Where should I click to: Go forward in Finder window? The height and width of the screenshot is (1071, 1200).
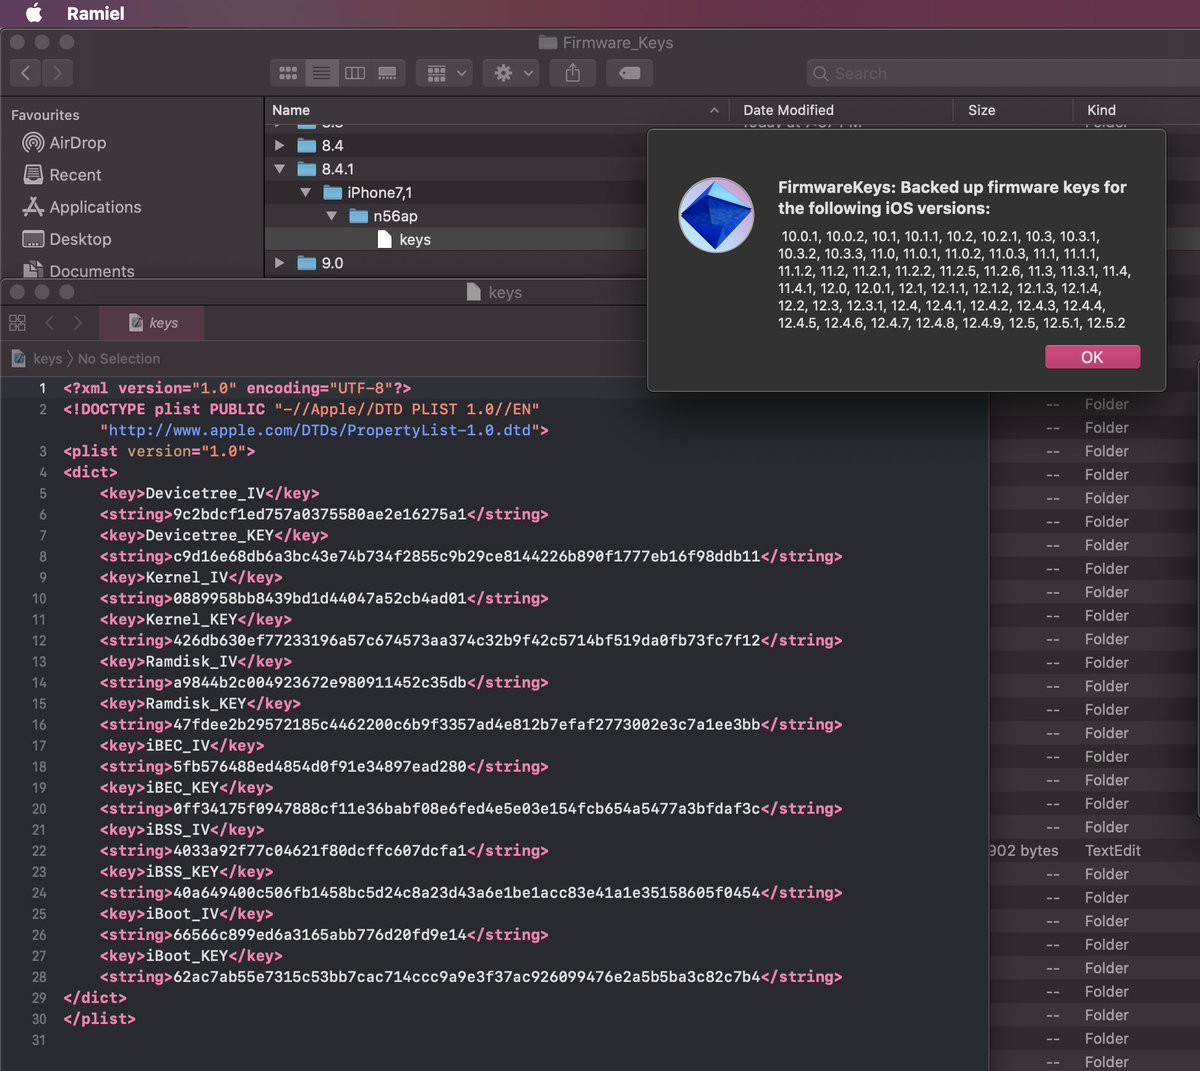(58, 73)
